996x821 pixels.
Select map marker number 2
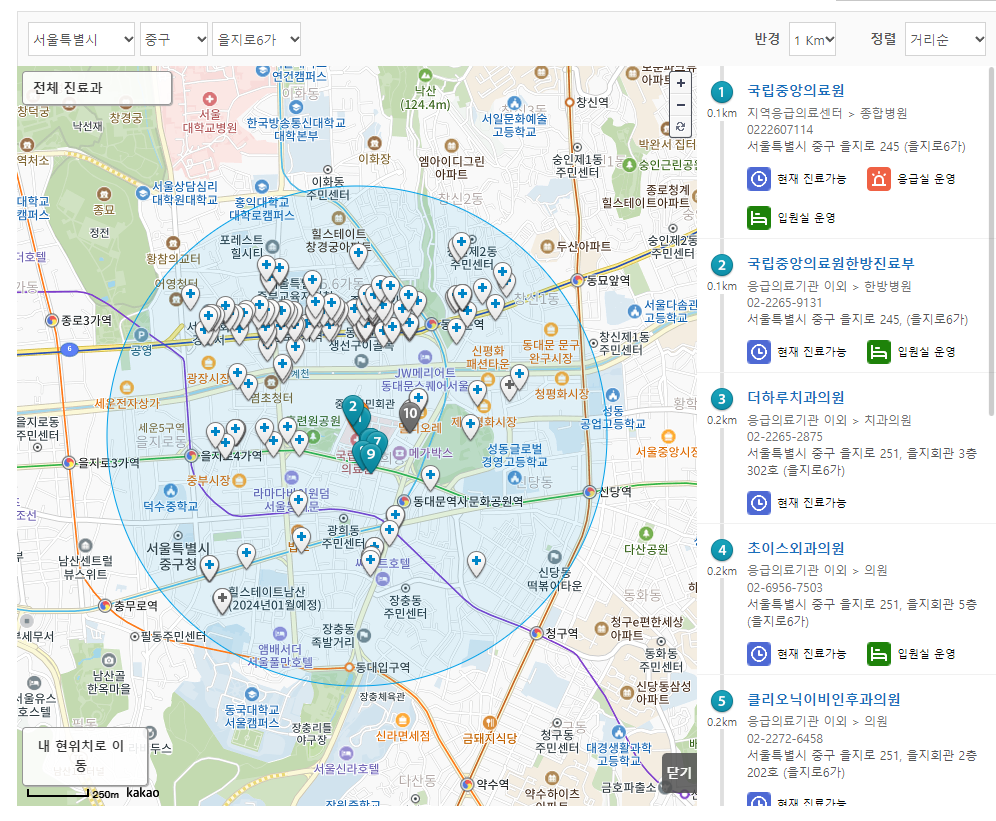[352, 407]
